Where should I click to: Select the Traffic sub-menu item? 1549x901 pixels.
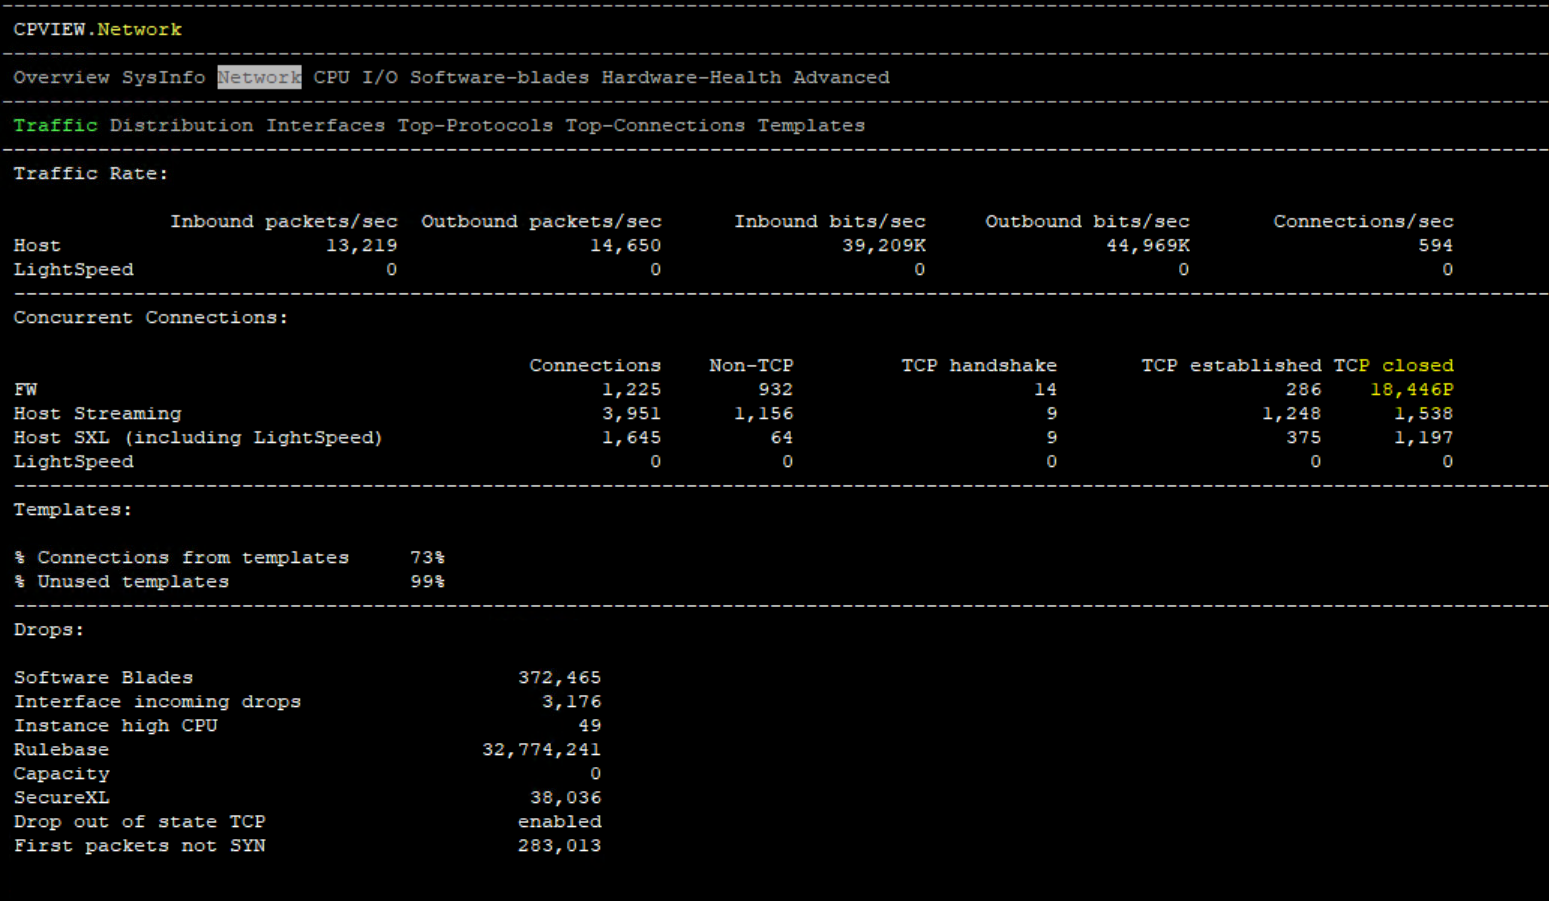(55, 125)
